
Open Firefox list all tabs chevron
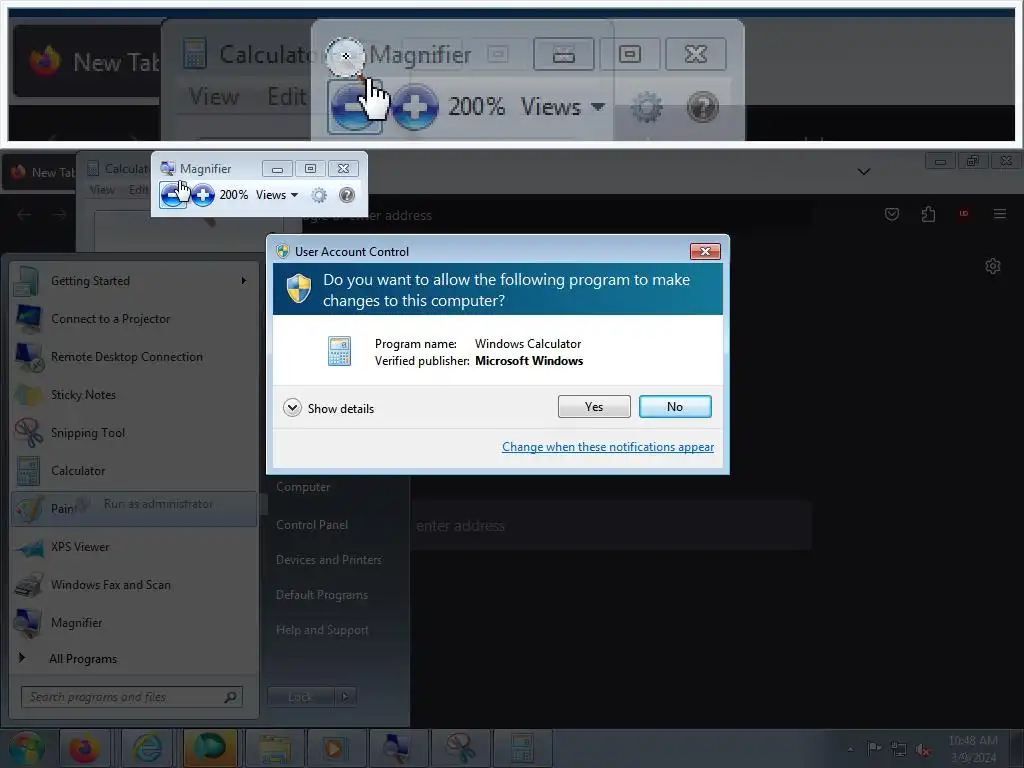tap(863, 172)
